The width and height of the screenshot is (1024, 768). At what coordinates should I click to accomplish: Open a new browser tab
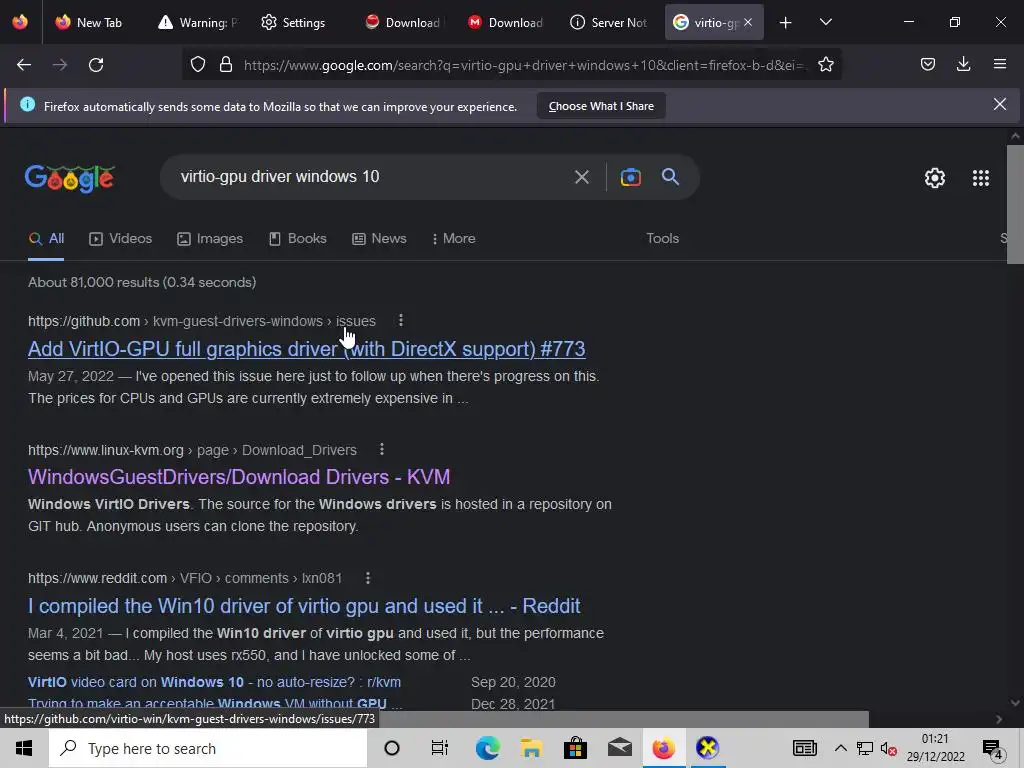pyautogui.click(x=786, y=23)
